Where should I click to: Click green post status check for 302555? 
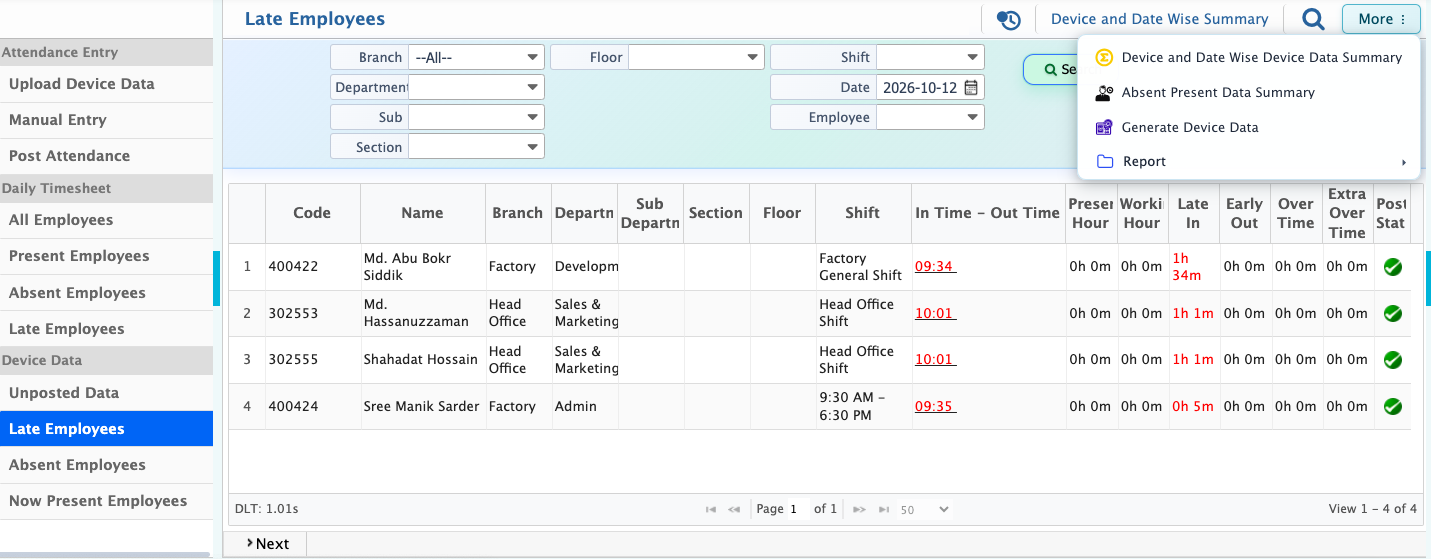click(1392, 360)
